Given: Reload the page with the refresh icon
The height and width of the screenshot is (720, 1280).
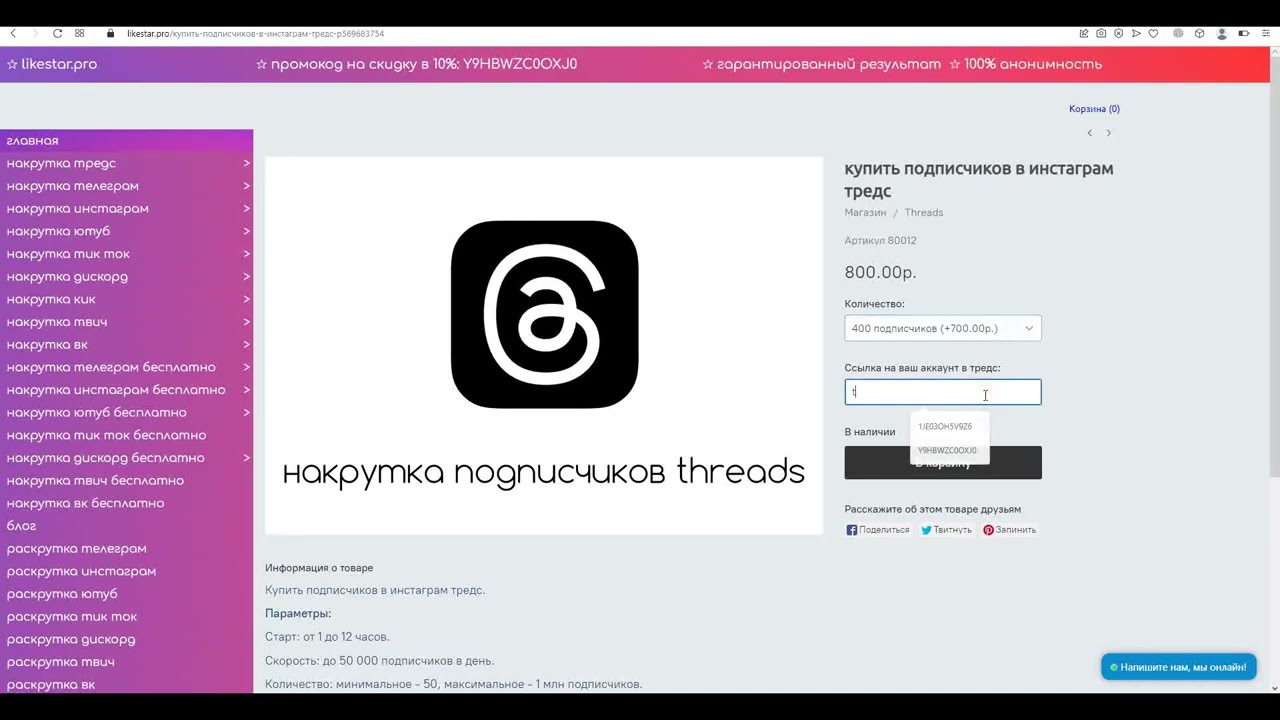Looking at the screenshot, I should click(x=57, y=33).
